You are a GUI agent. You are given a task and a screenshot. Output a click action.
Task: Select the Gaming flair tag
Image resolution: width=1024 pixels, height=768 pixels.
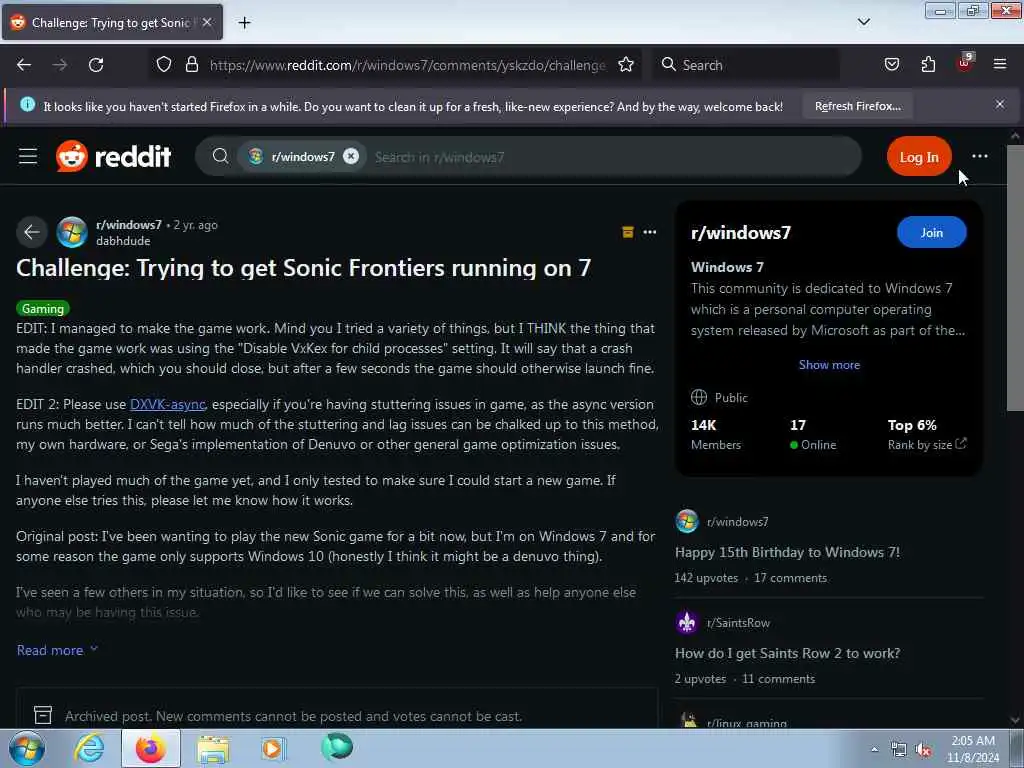point(42,308)
